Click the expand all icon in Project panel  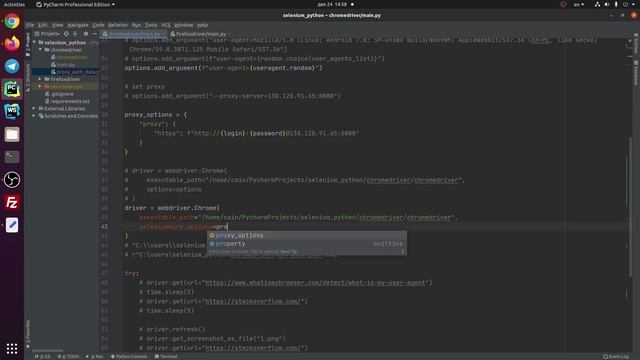tap(75, 34)
